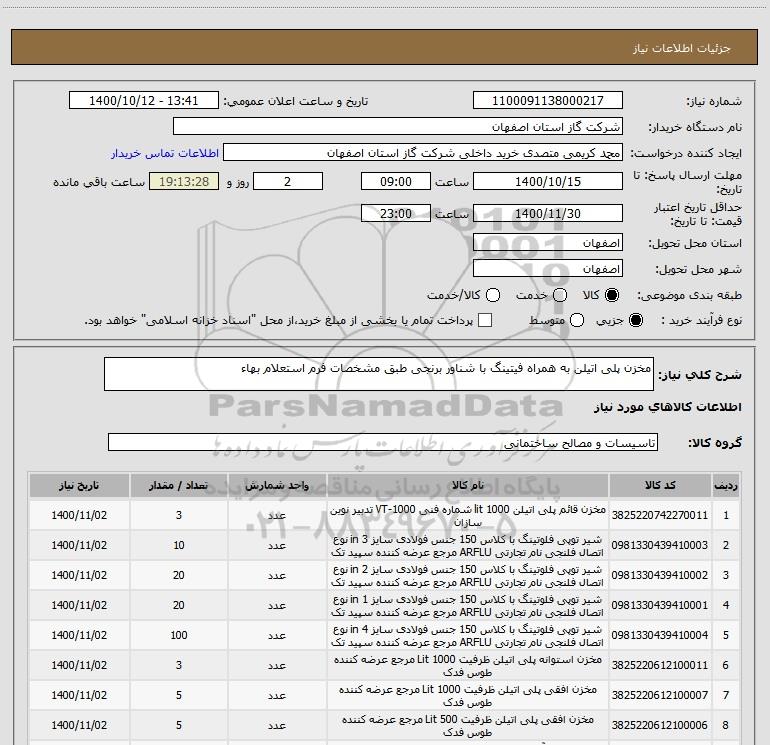The width and height of the screenshot is (770, 745).
Task: Click row 7 item name مخزن افقی Lit 1000
Action: (468, 695)
